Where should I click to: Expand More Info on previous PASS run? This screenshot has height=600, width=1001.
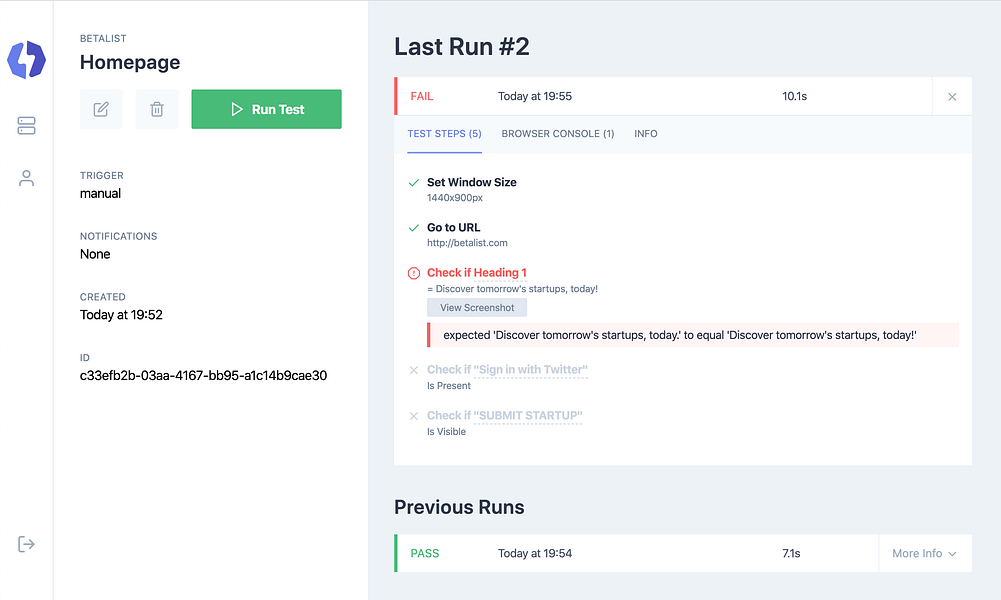click(x=924, y=553)
